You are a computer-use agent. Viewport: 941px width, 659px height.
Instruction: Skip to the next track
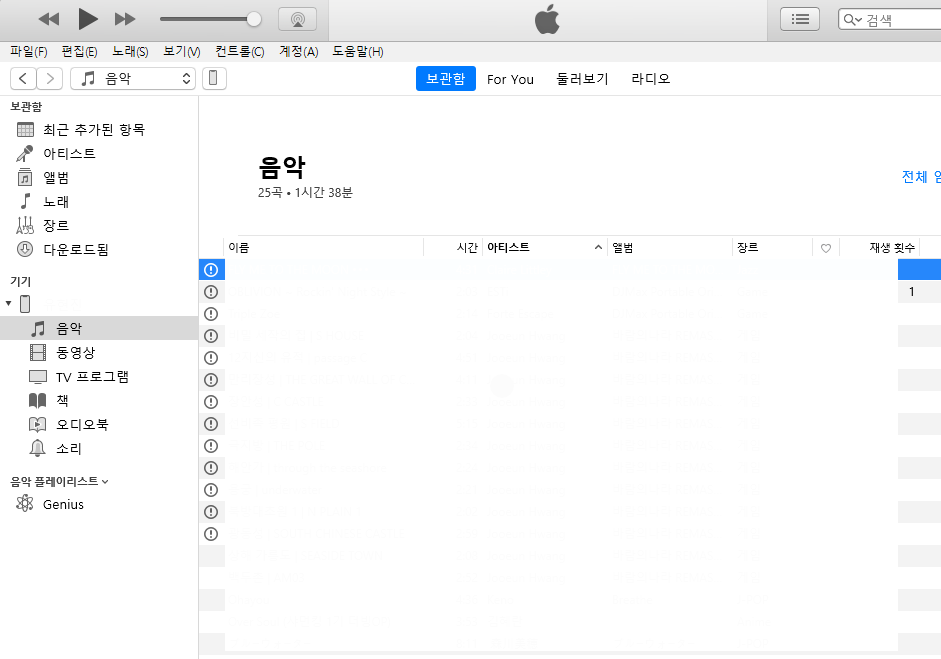click(125, 19)
